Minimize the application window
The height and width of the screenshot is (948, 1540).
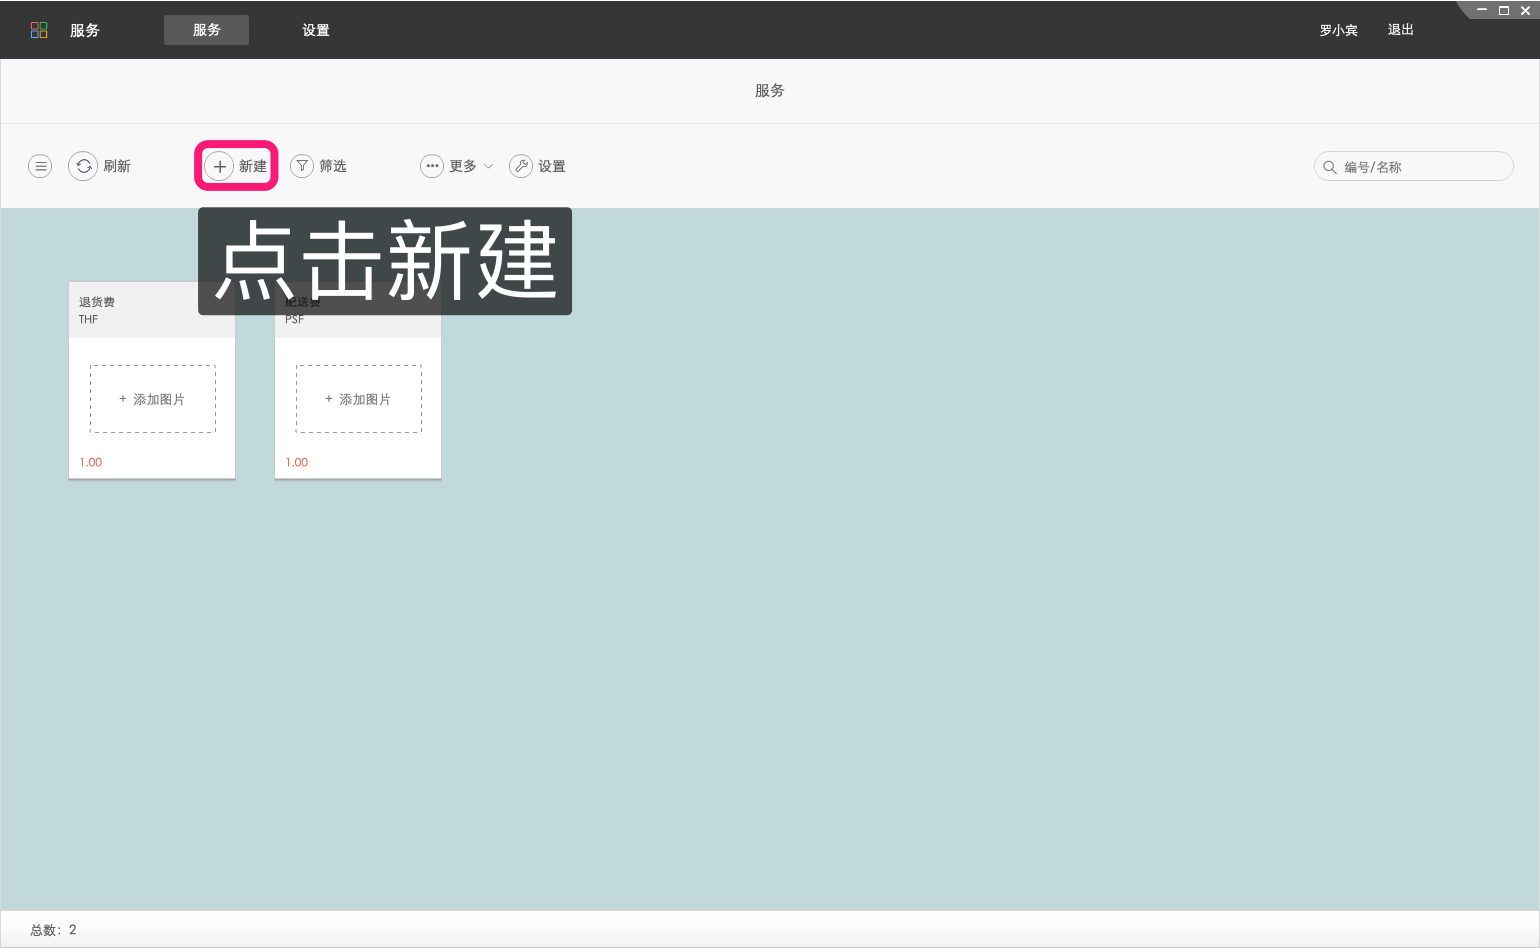[x=1482, y=10]
